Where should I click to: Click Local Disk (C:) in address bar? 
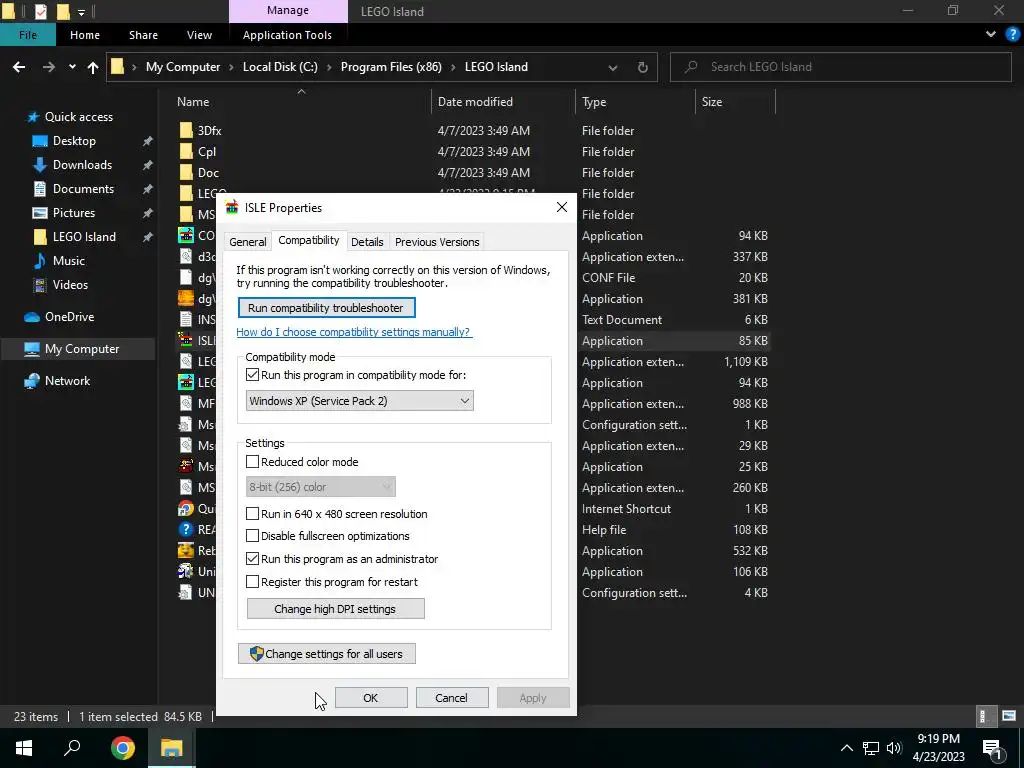(x=280, y=67)
